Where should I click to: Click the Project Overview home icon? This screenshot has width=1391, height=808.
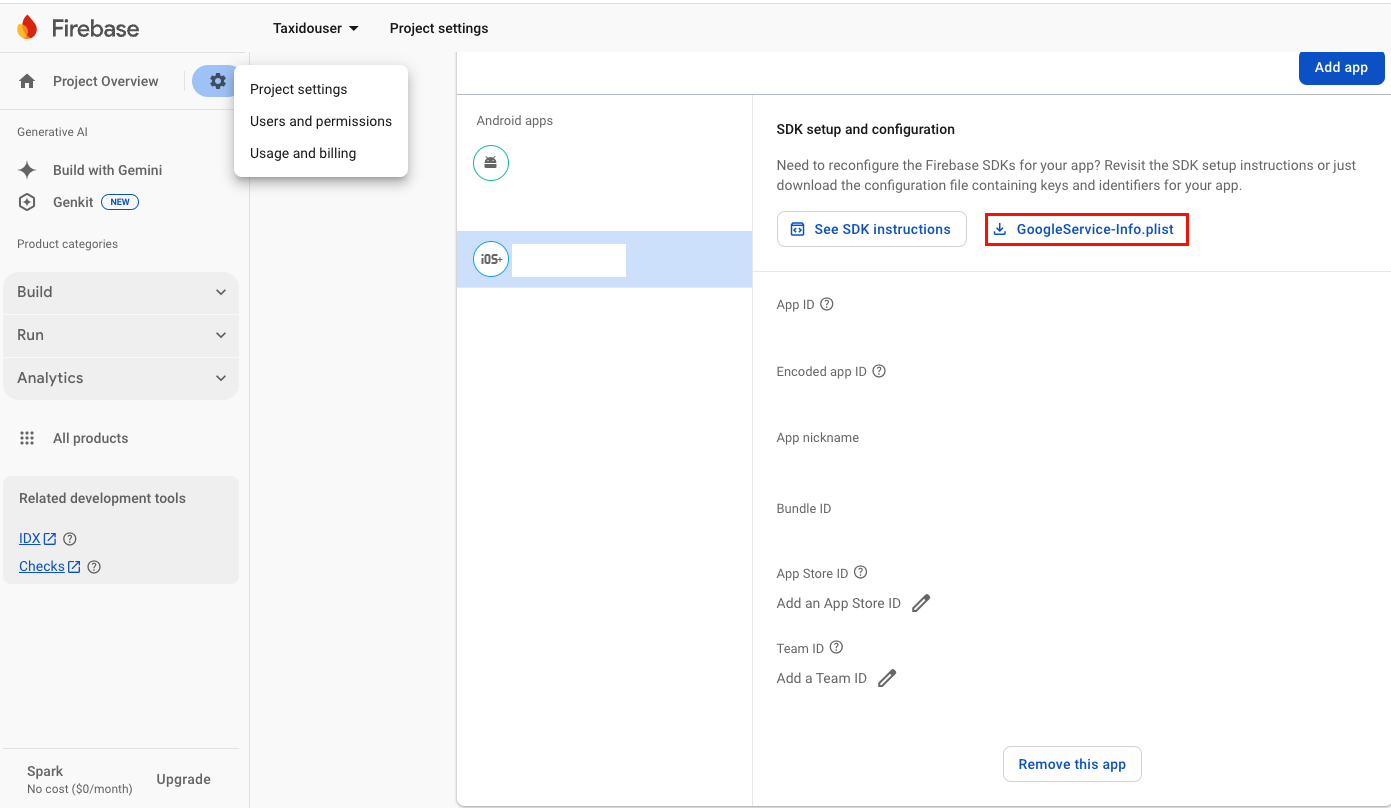click(x=28, y=81)
